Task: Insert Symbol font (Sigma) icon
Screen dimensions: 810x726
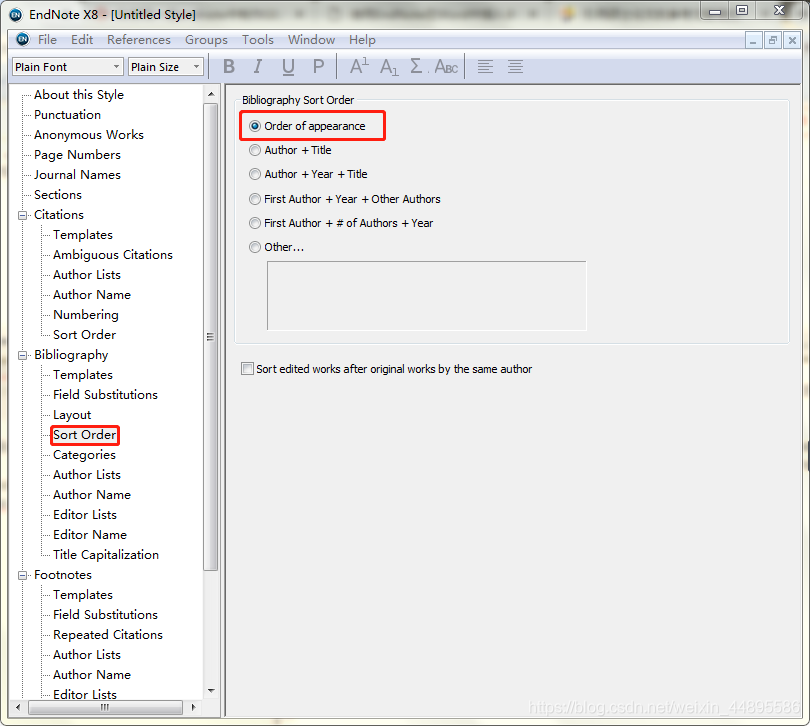Action: click(417, 67)
